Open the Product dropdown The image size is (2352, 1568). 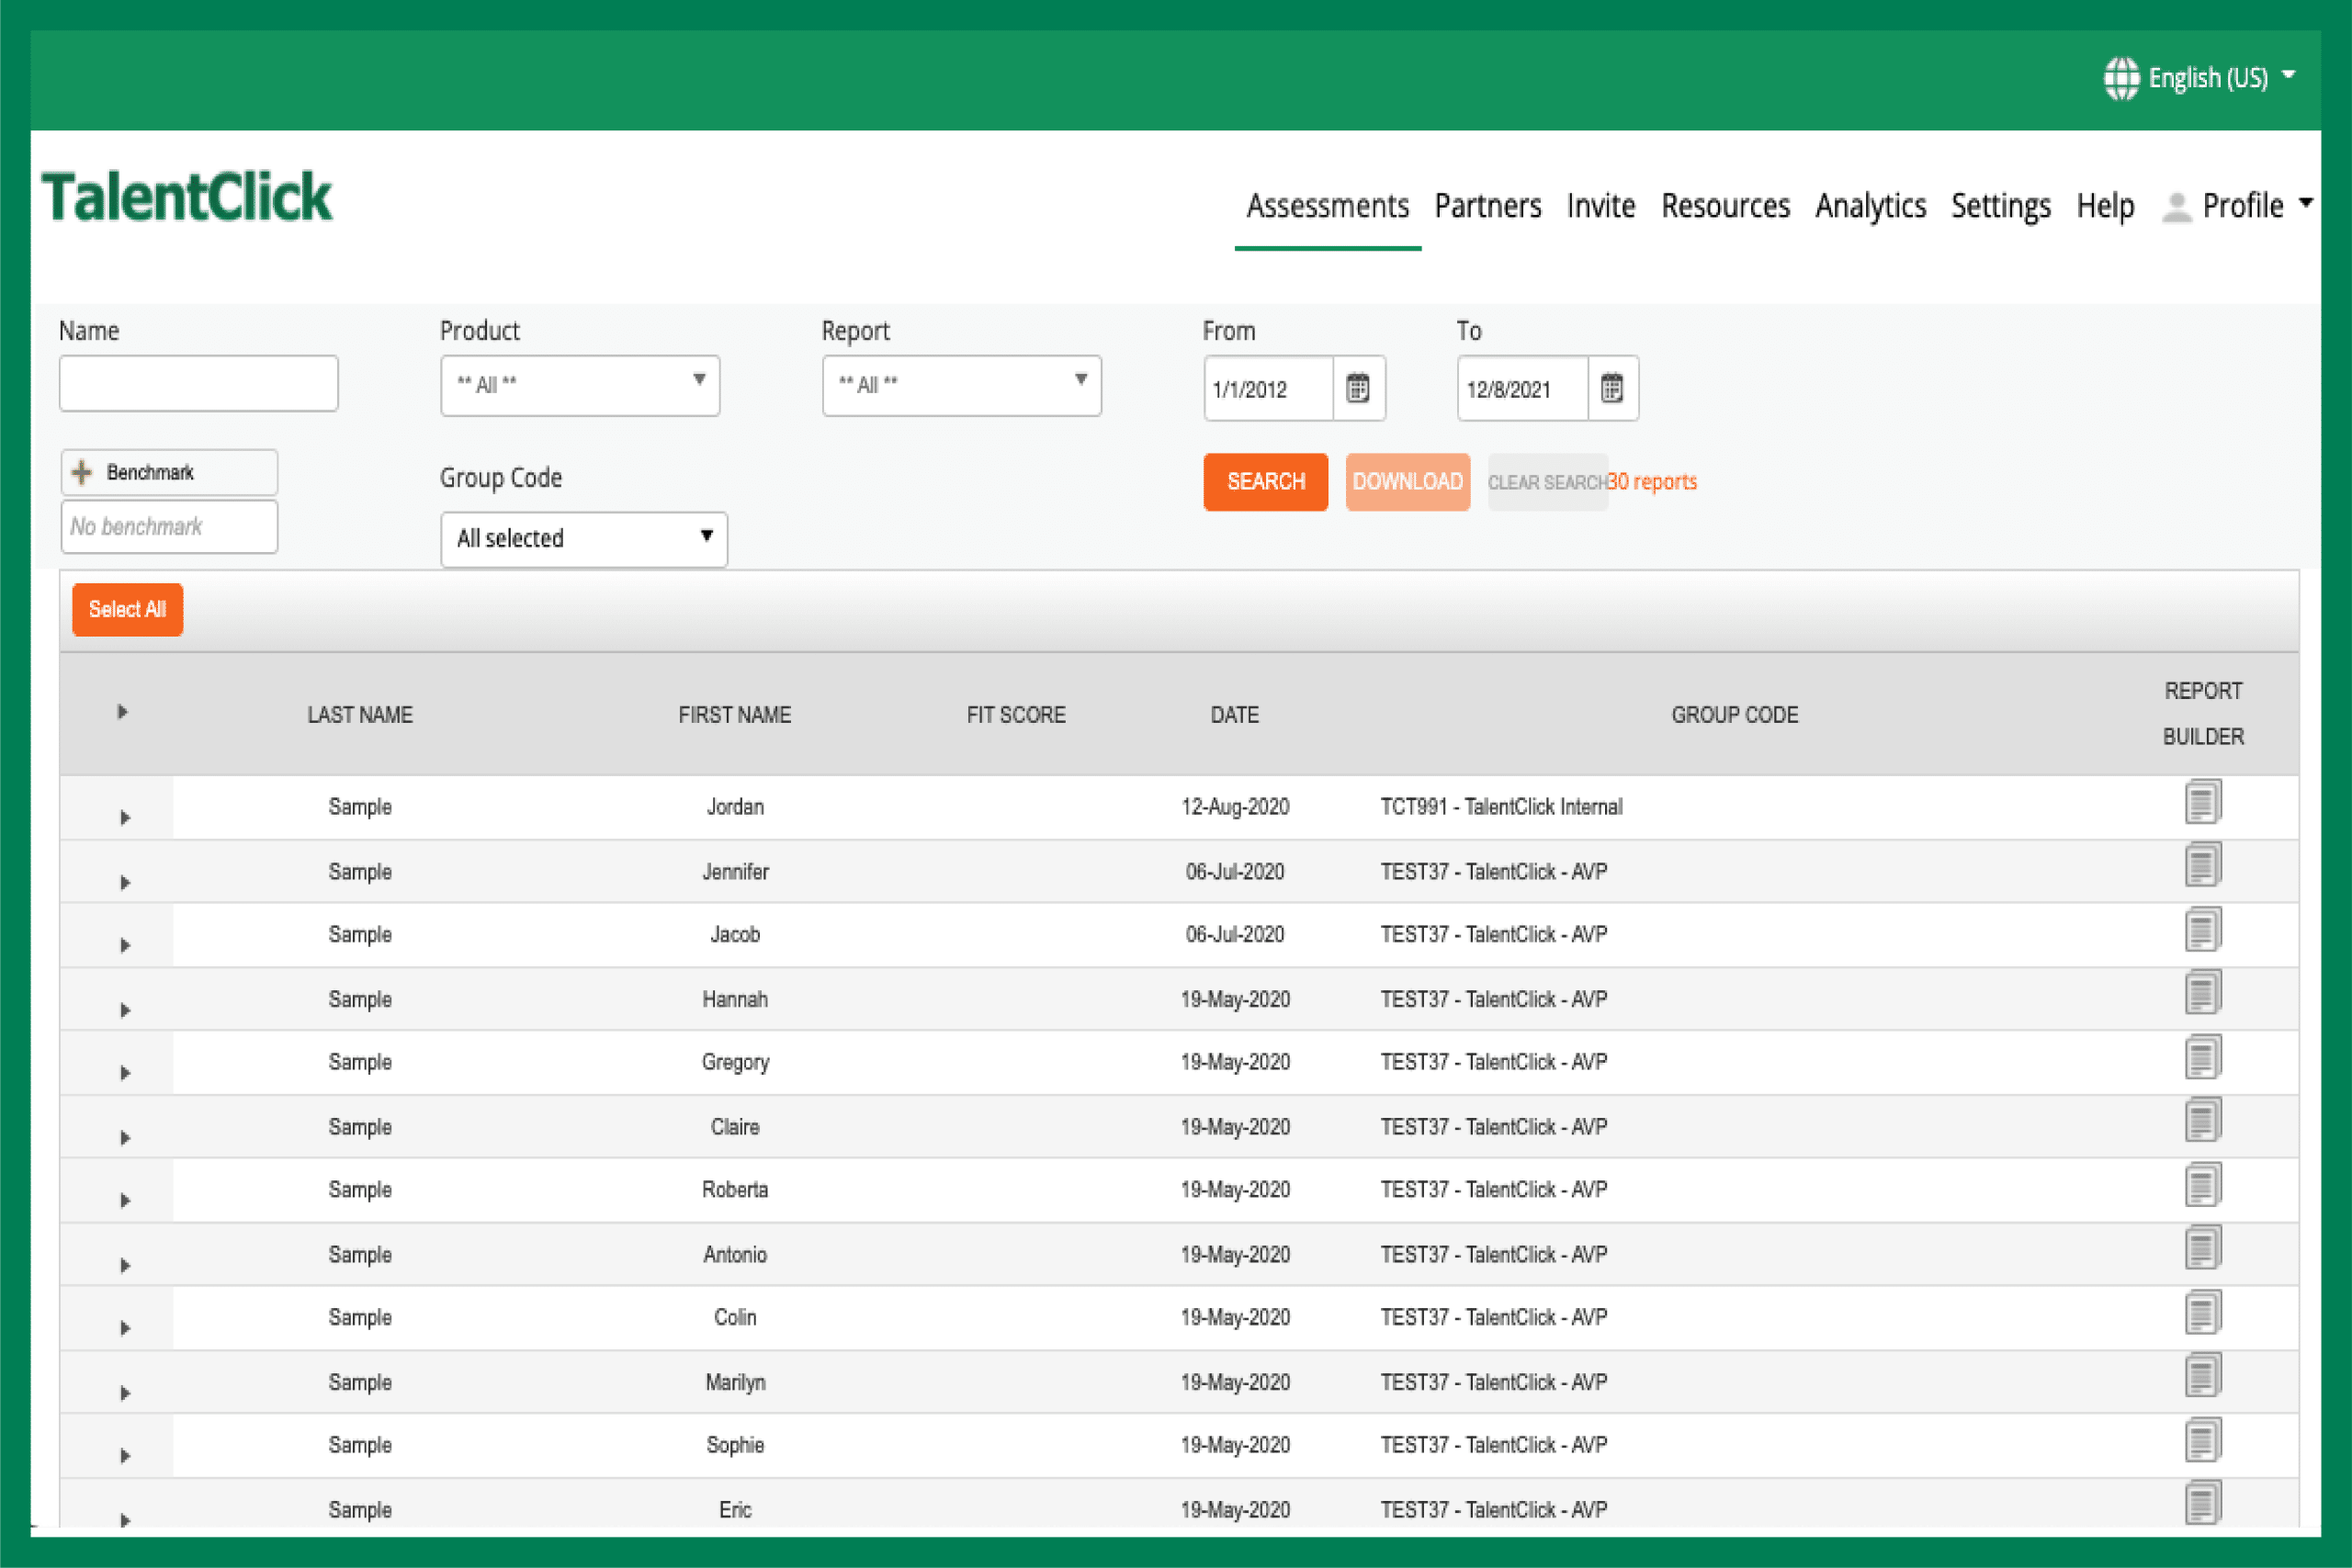click(580, 385)
